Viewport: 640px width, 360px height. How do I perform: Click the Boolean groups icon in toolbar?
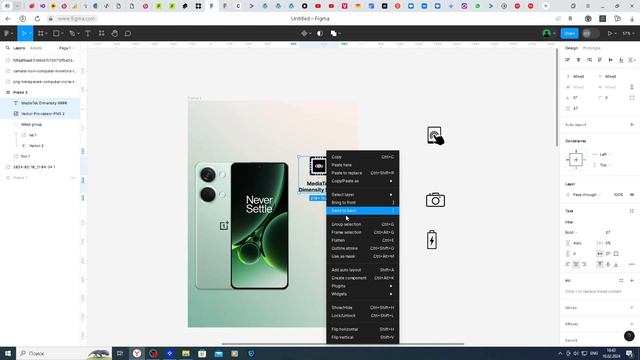[333, 33]
